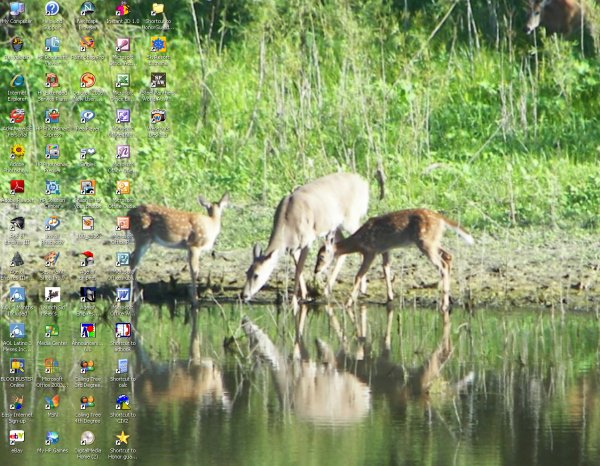Image resolution: width=600 pixels, height=466 pixels.
Task: Open the Easy Internet Sign-up shortcut
Action: click(x=17, y=402)
